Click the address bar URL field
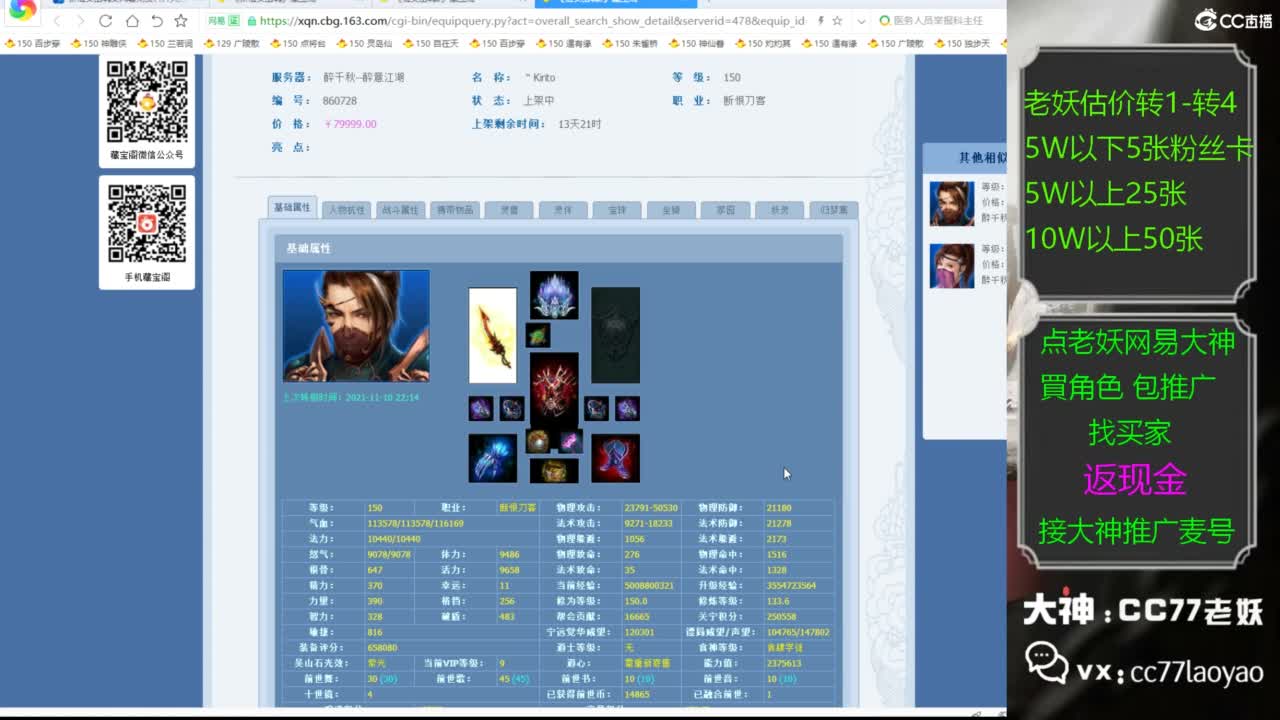Screen dimensions: 1280x720 coord(531,21)
